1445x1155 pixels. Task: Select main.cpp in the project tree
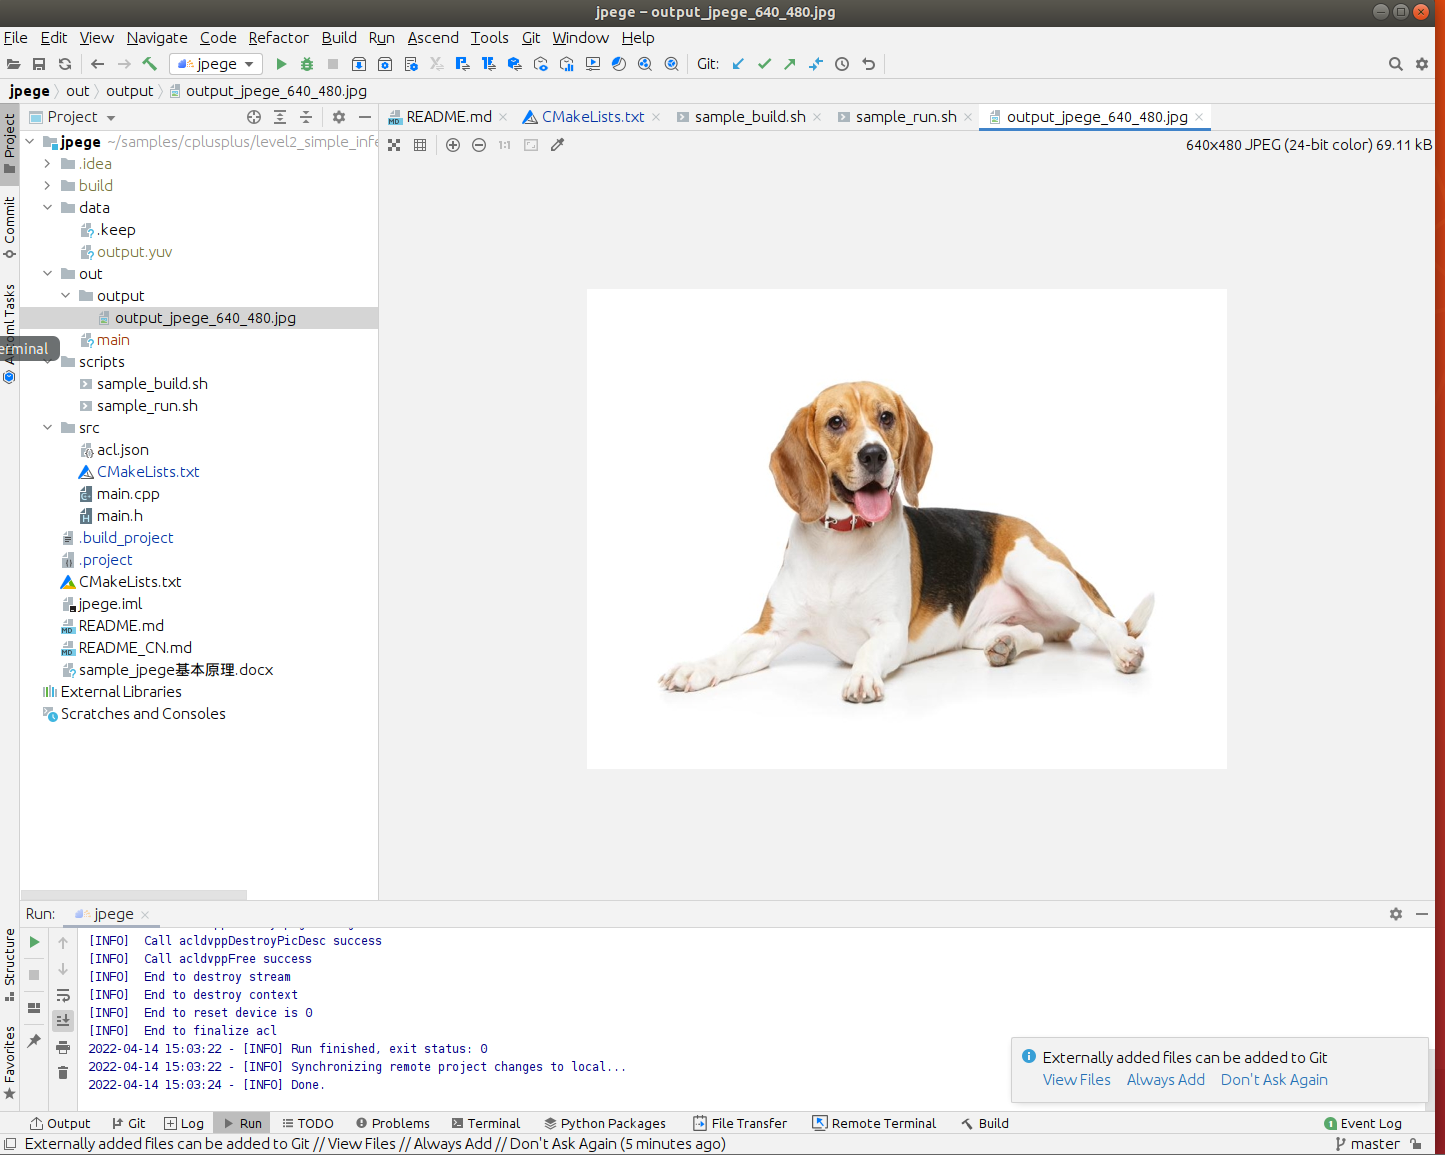tap(128, 494)
